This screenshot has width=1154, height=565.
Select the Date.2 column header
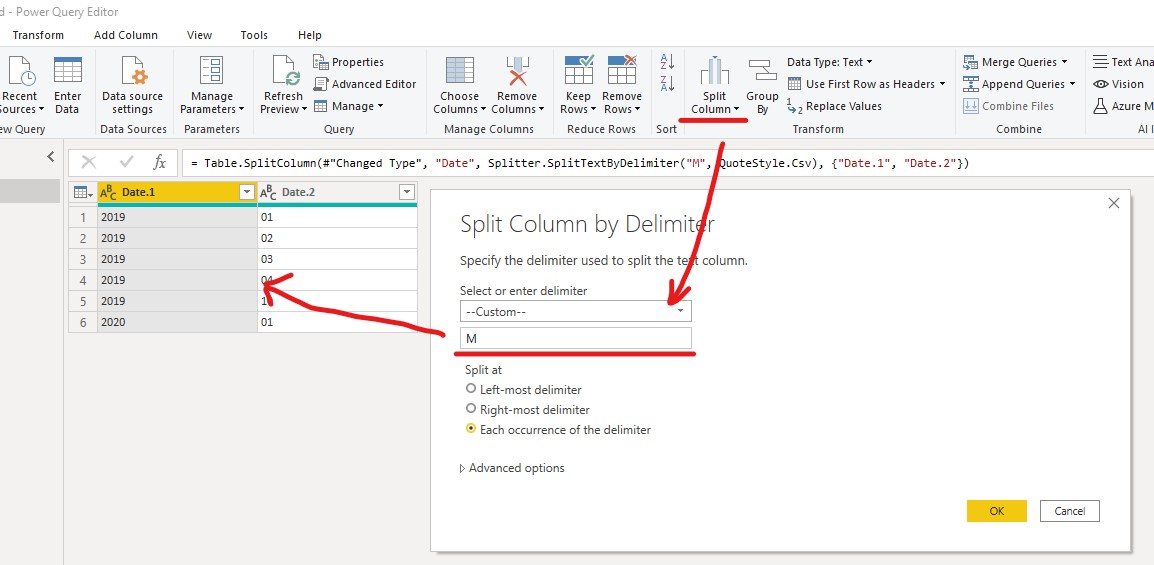(x=337, y=193)
